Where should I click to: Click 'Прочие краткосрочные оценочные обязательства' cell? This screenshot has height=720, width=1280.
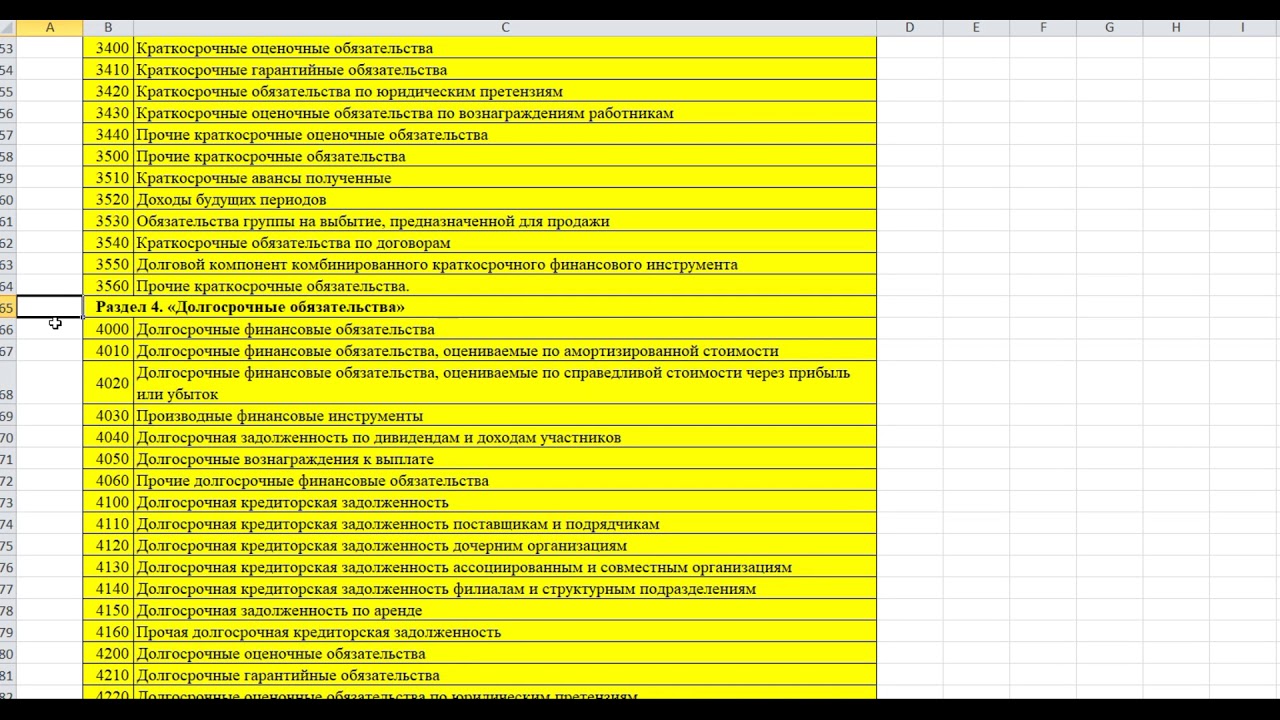click(505, 135)
